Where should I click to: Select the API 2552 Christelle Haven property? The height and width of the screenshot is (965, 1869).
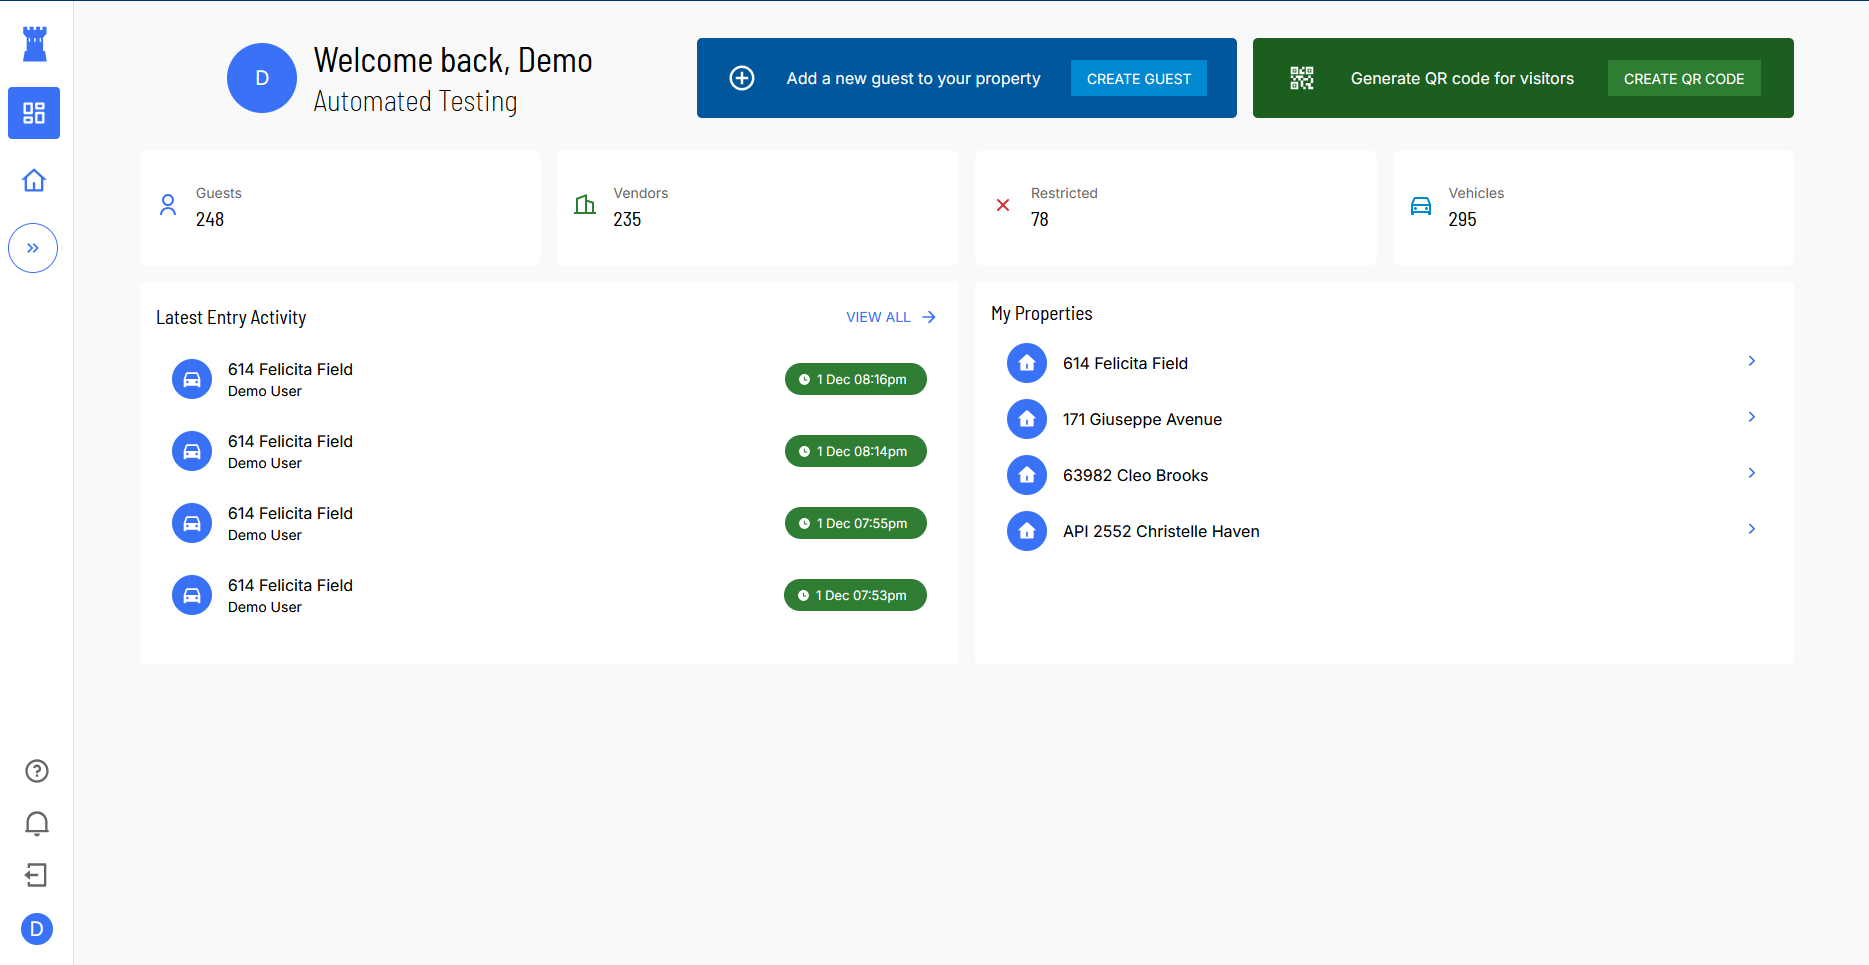pos(1160,531)
